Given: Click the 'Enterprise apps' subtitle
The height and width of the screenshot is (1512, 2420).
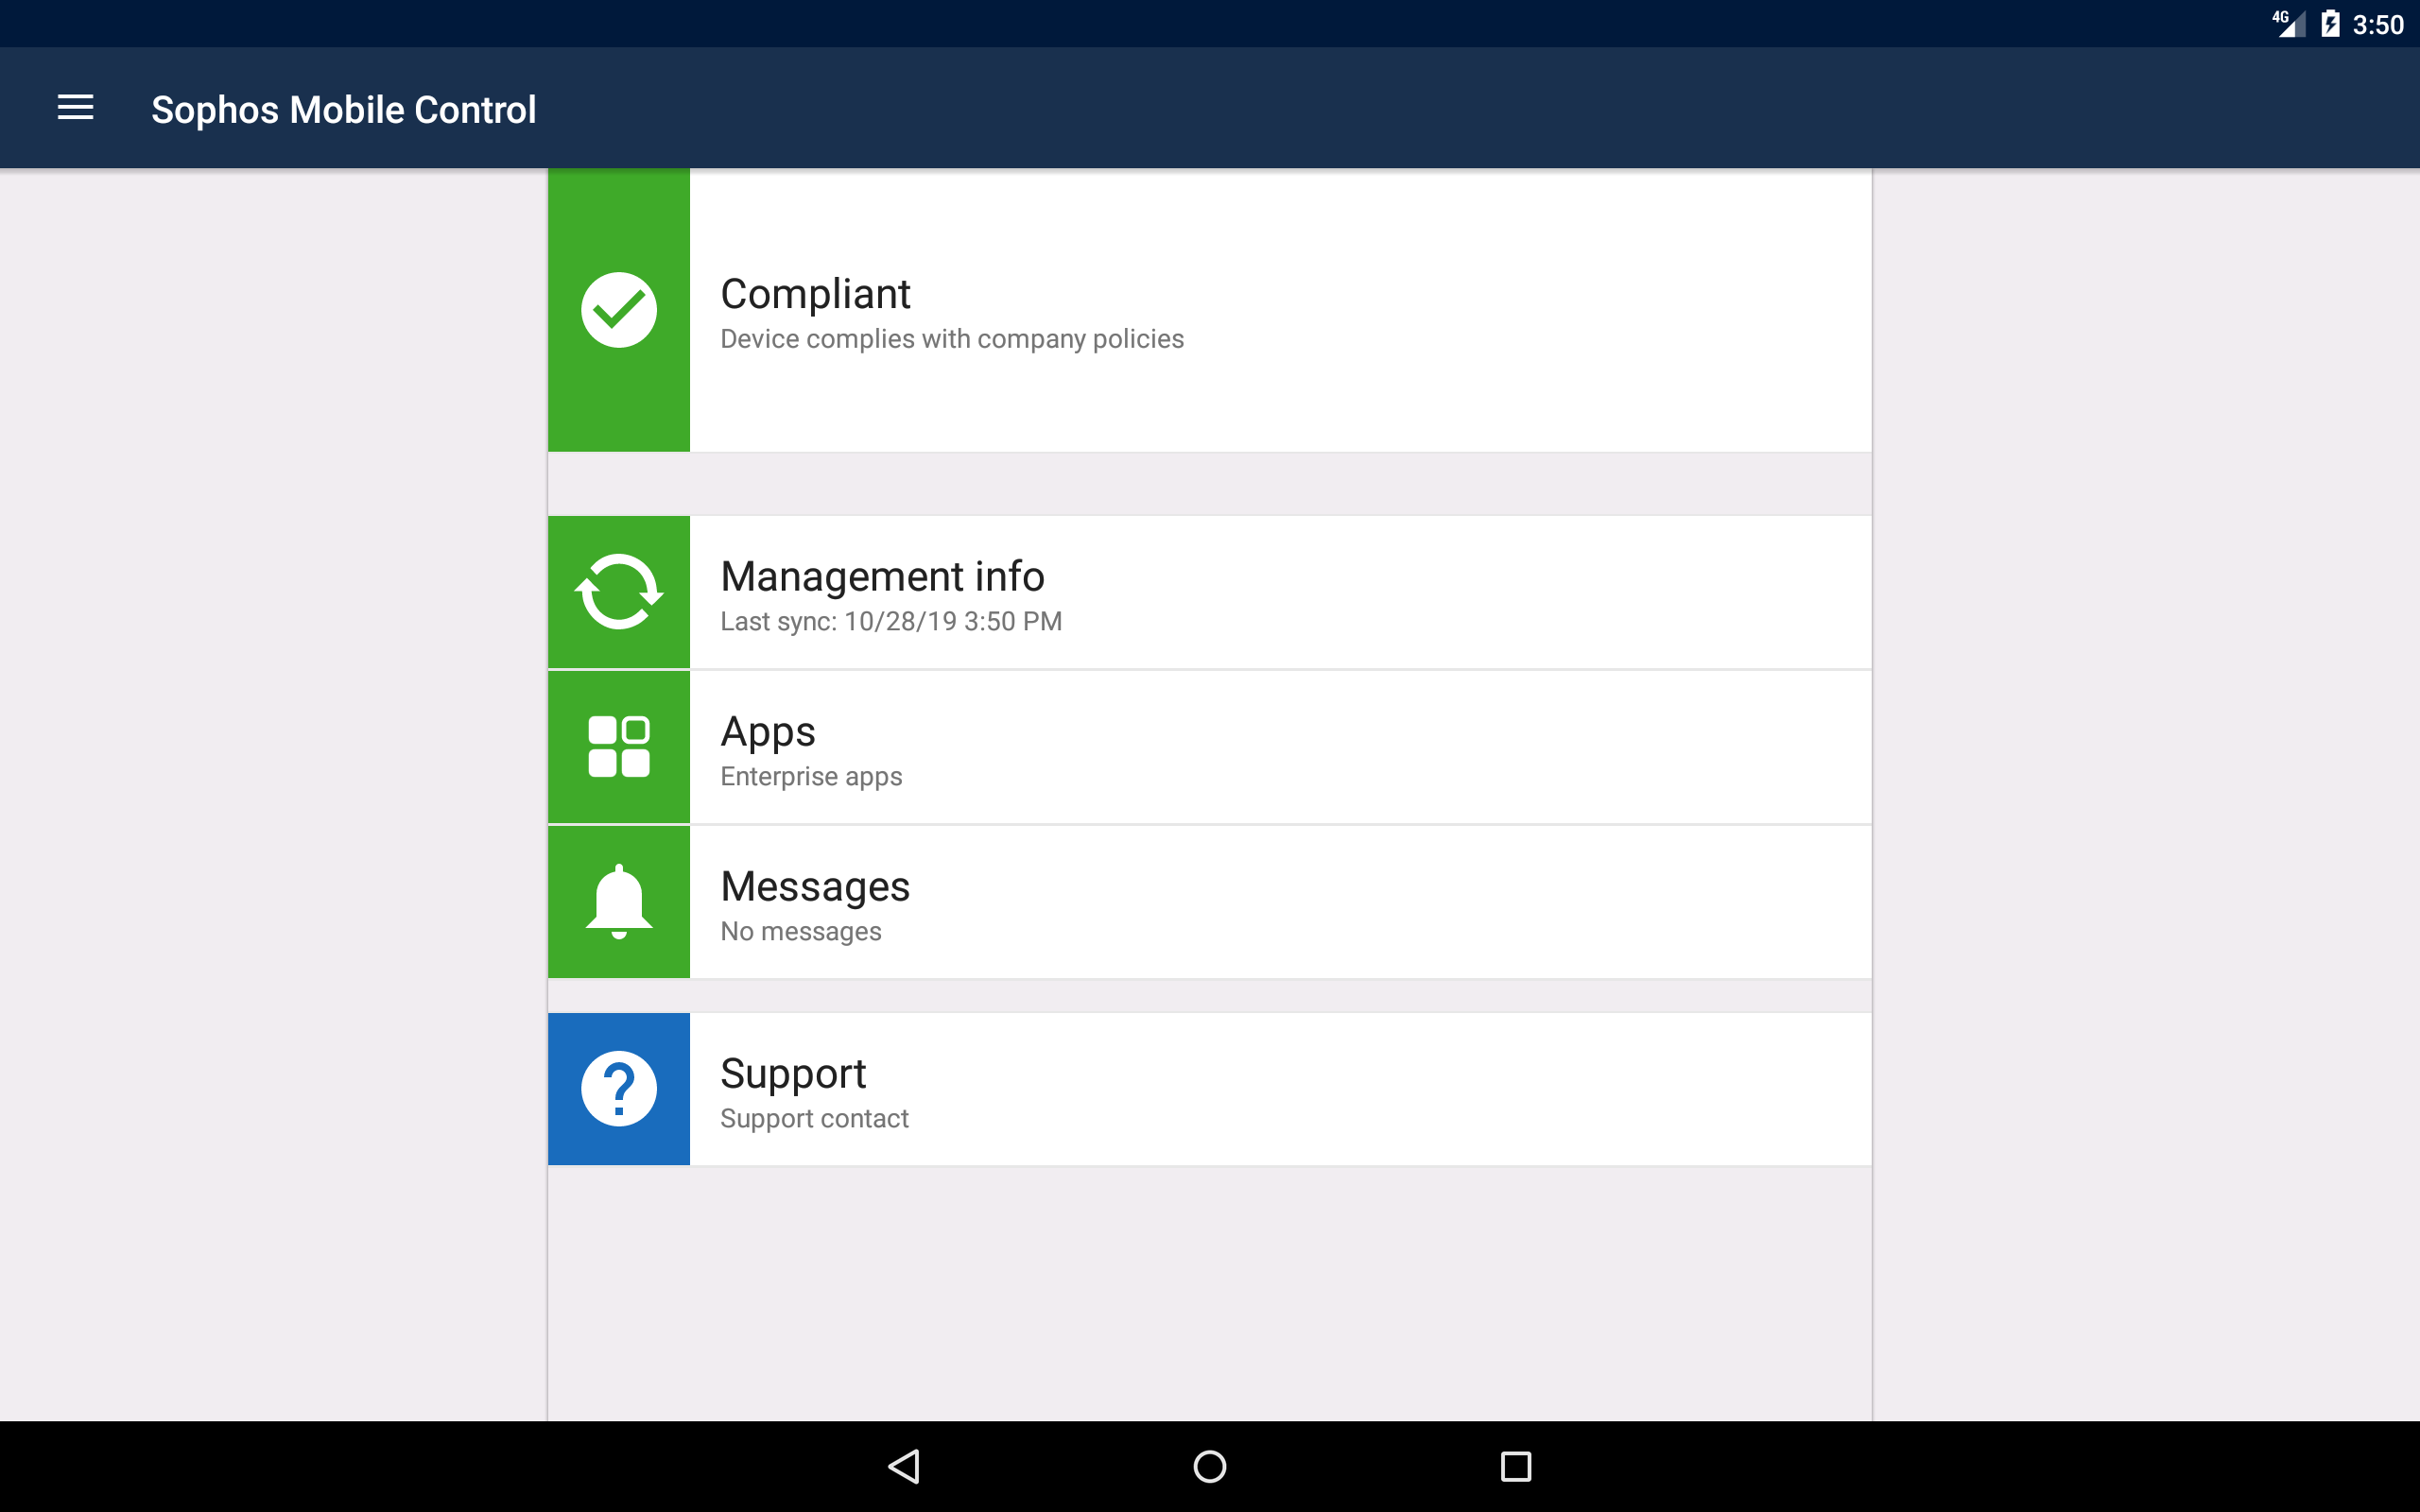Looking at the screenshot, I should 811,776.
